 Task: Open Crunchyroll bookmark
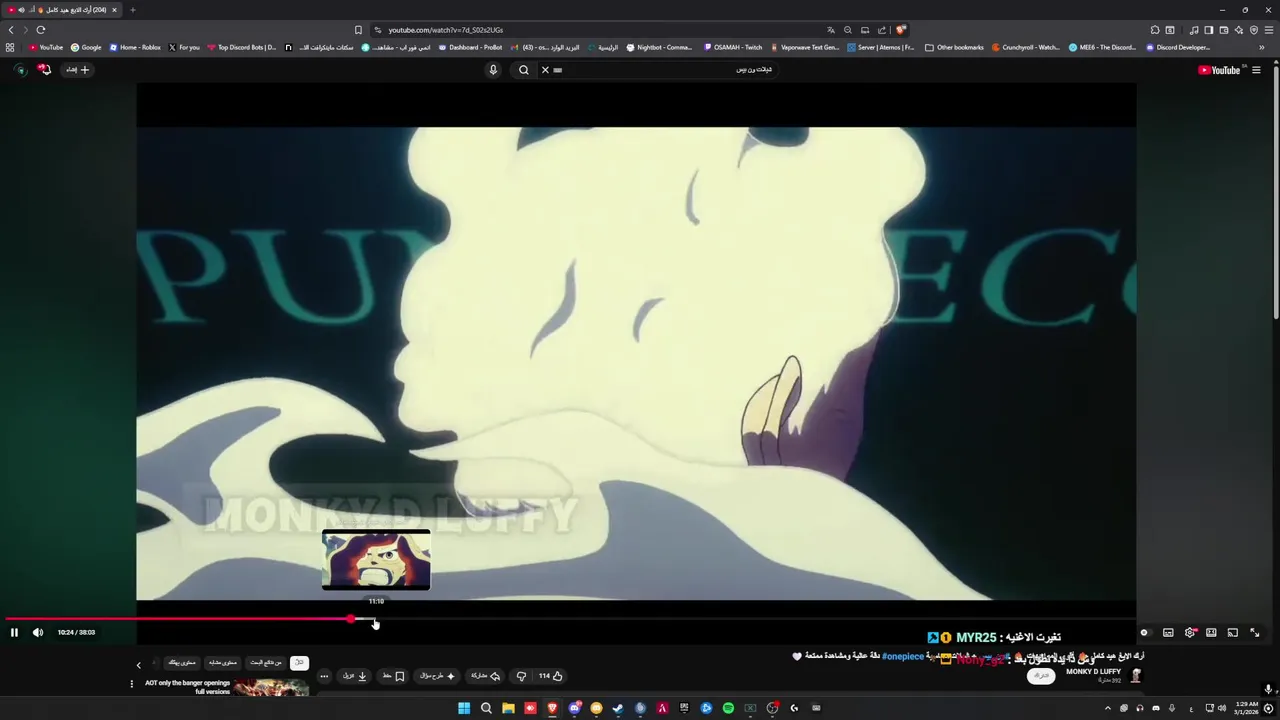click(x=1025, y=47)
